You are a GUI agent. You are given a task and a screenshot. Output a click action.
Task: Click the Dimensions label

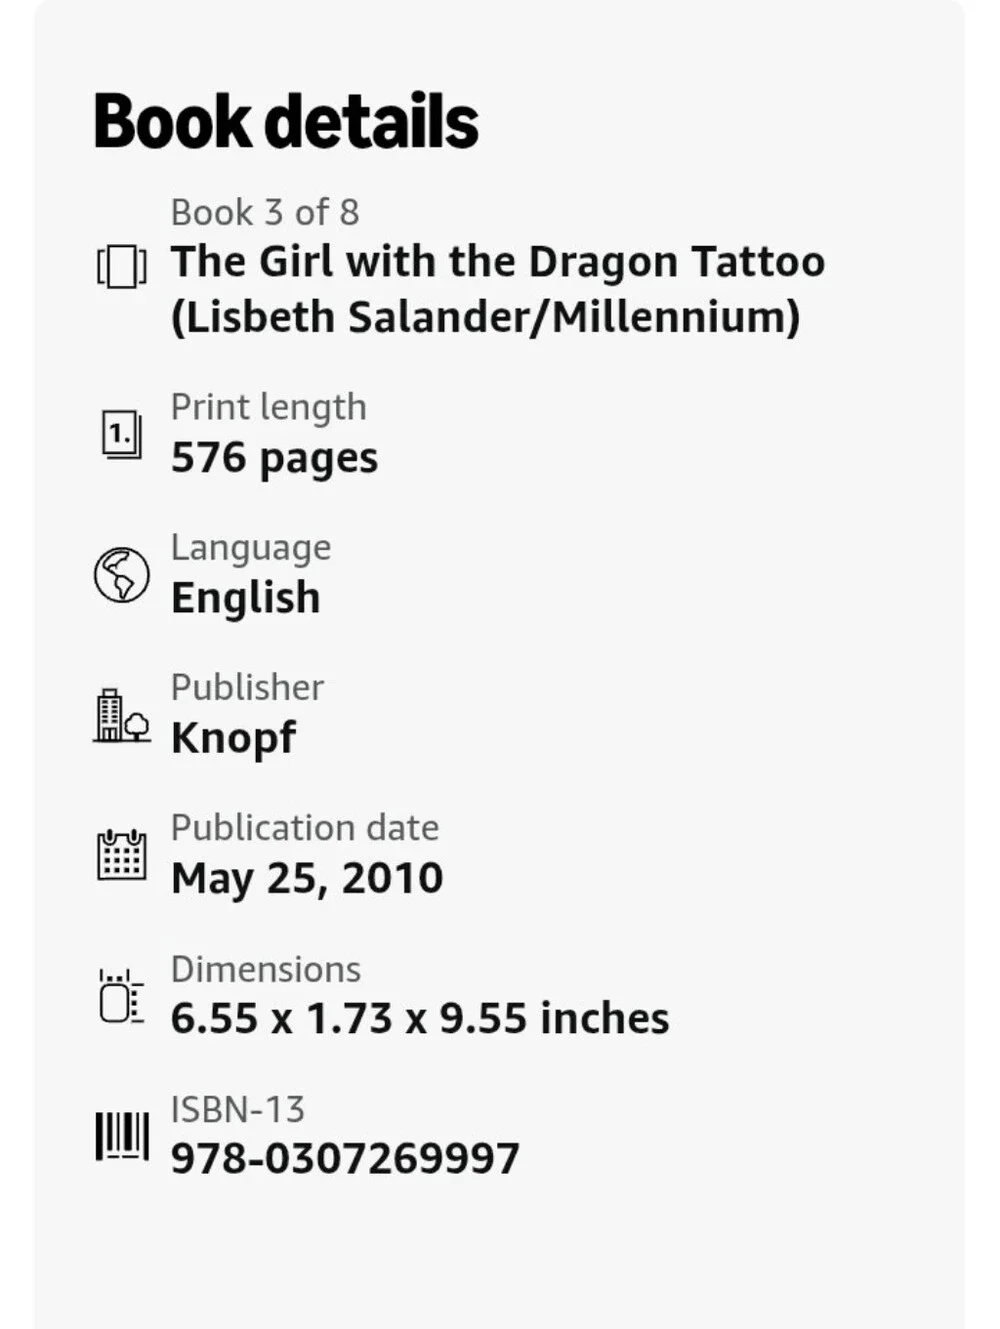pyautogui.click(x=266, y=969)
